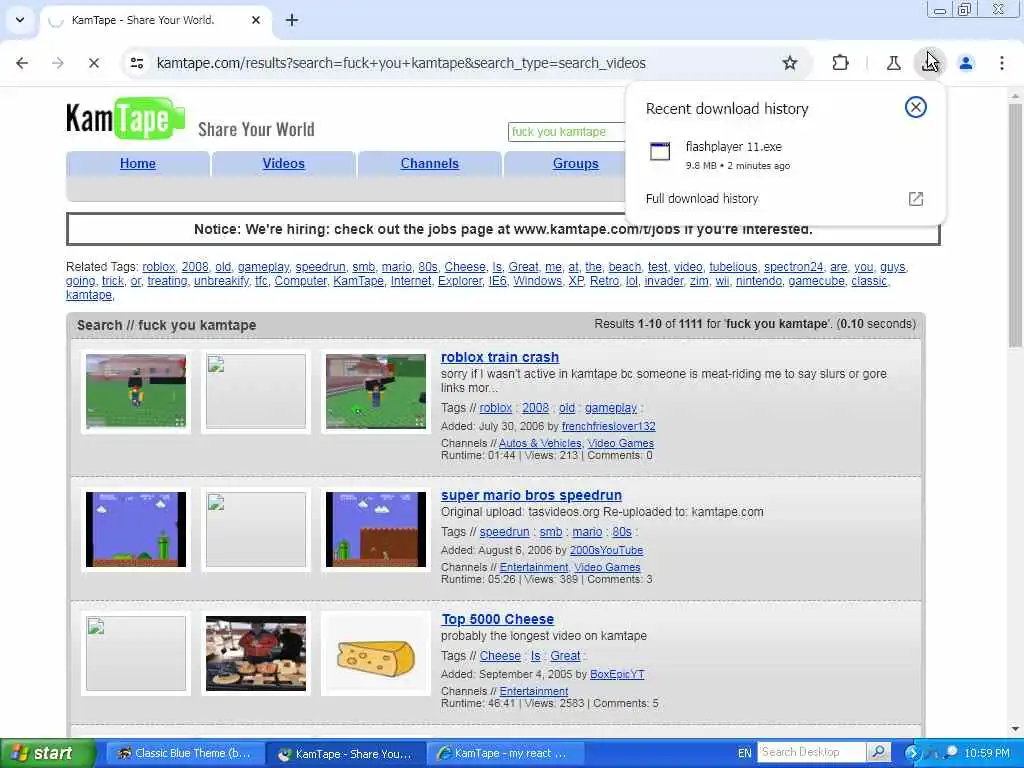Screen dimensions: 1024x768
Task: Switch to Classic Blue Theme taskbar window
Action: point(185,753)
